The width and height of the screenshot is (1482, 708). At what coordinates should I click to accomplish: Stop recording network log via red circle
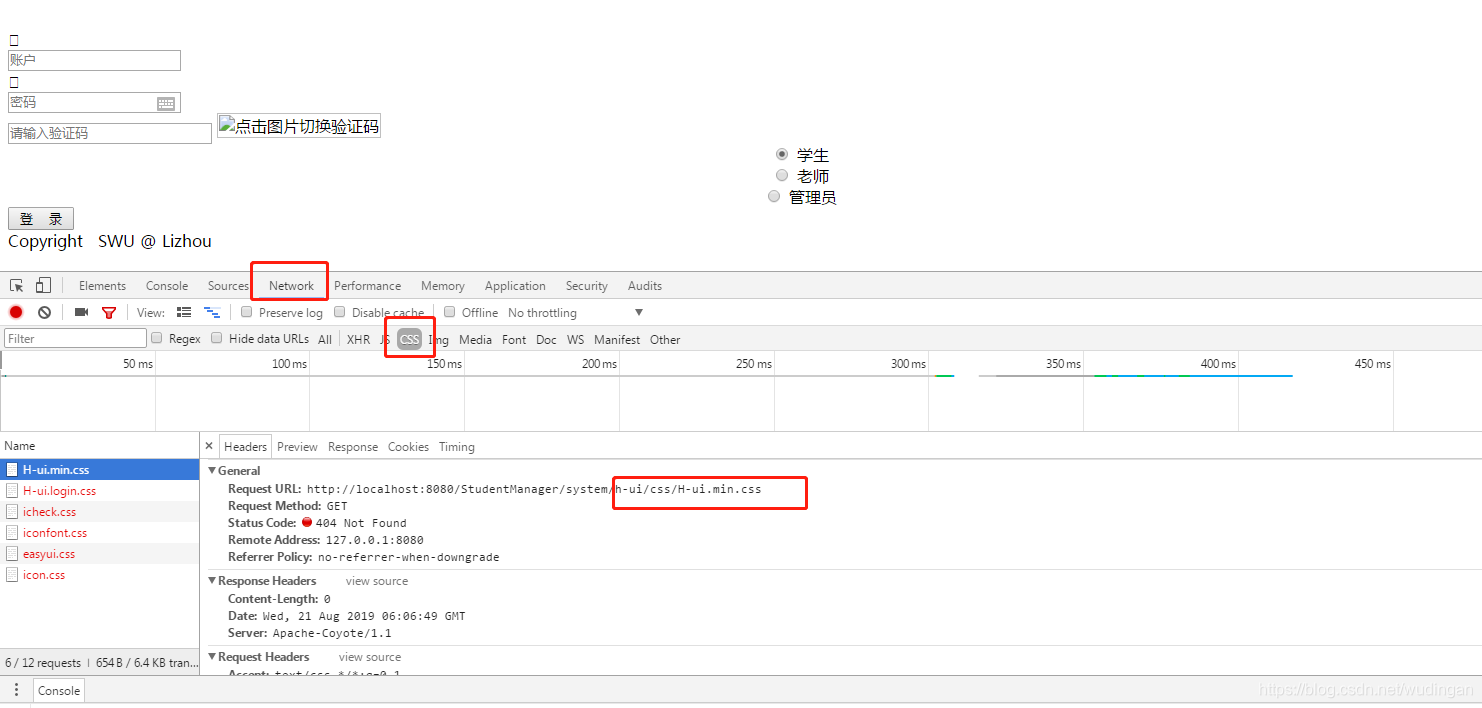16,313
